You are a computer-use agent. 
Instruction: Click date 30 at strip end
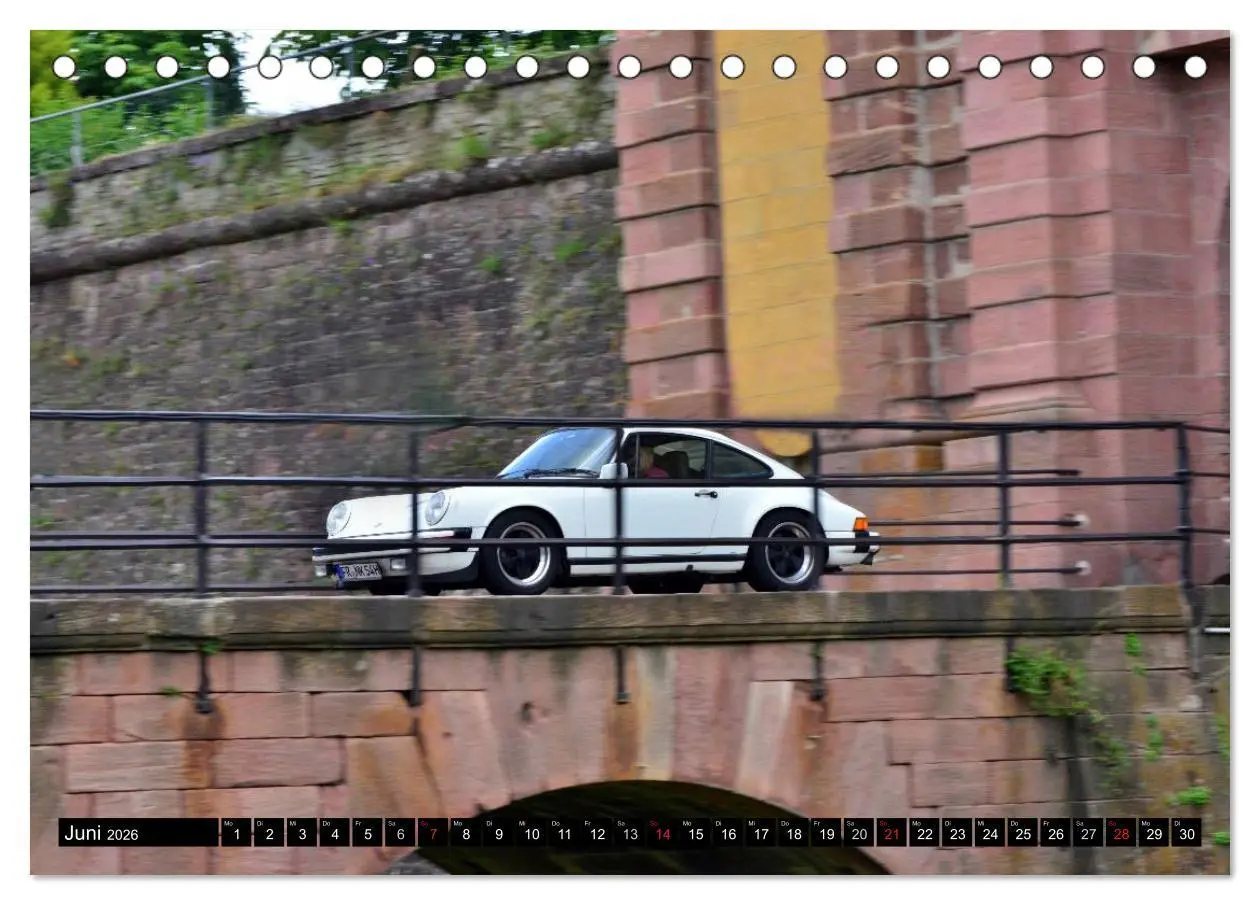click(1186, 833)
